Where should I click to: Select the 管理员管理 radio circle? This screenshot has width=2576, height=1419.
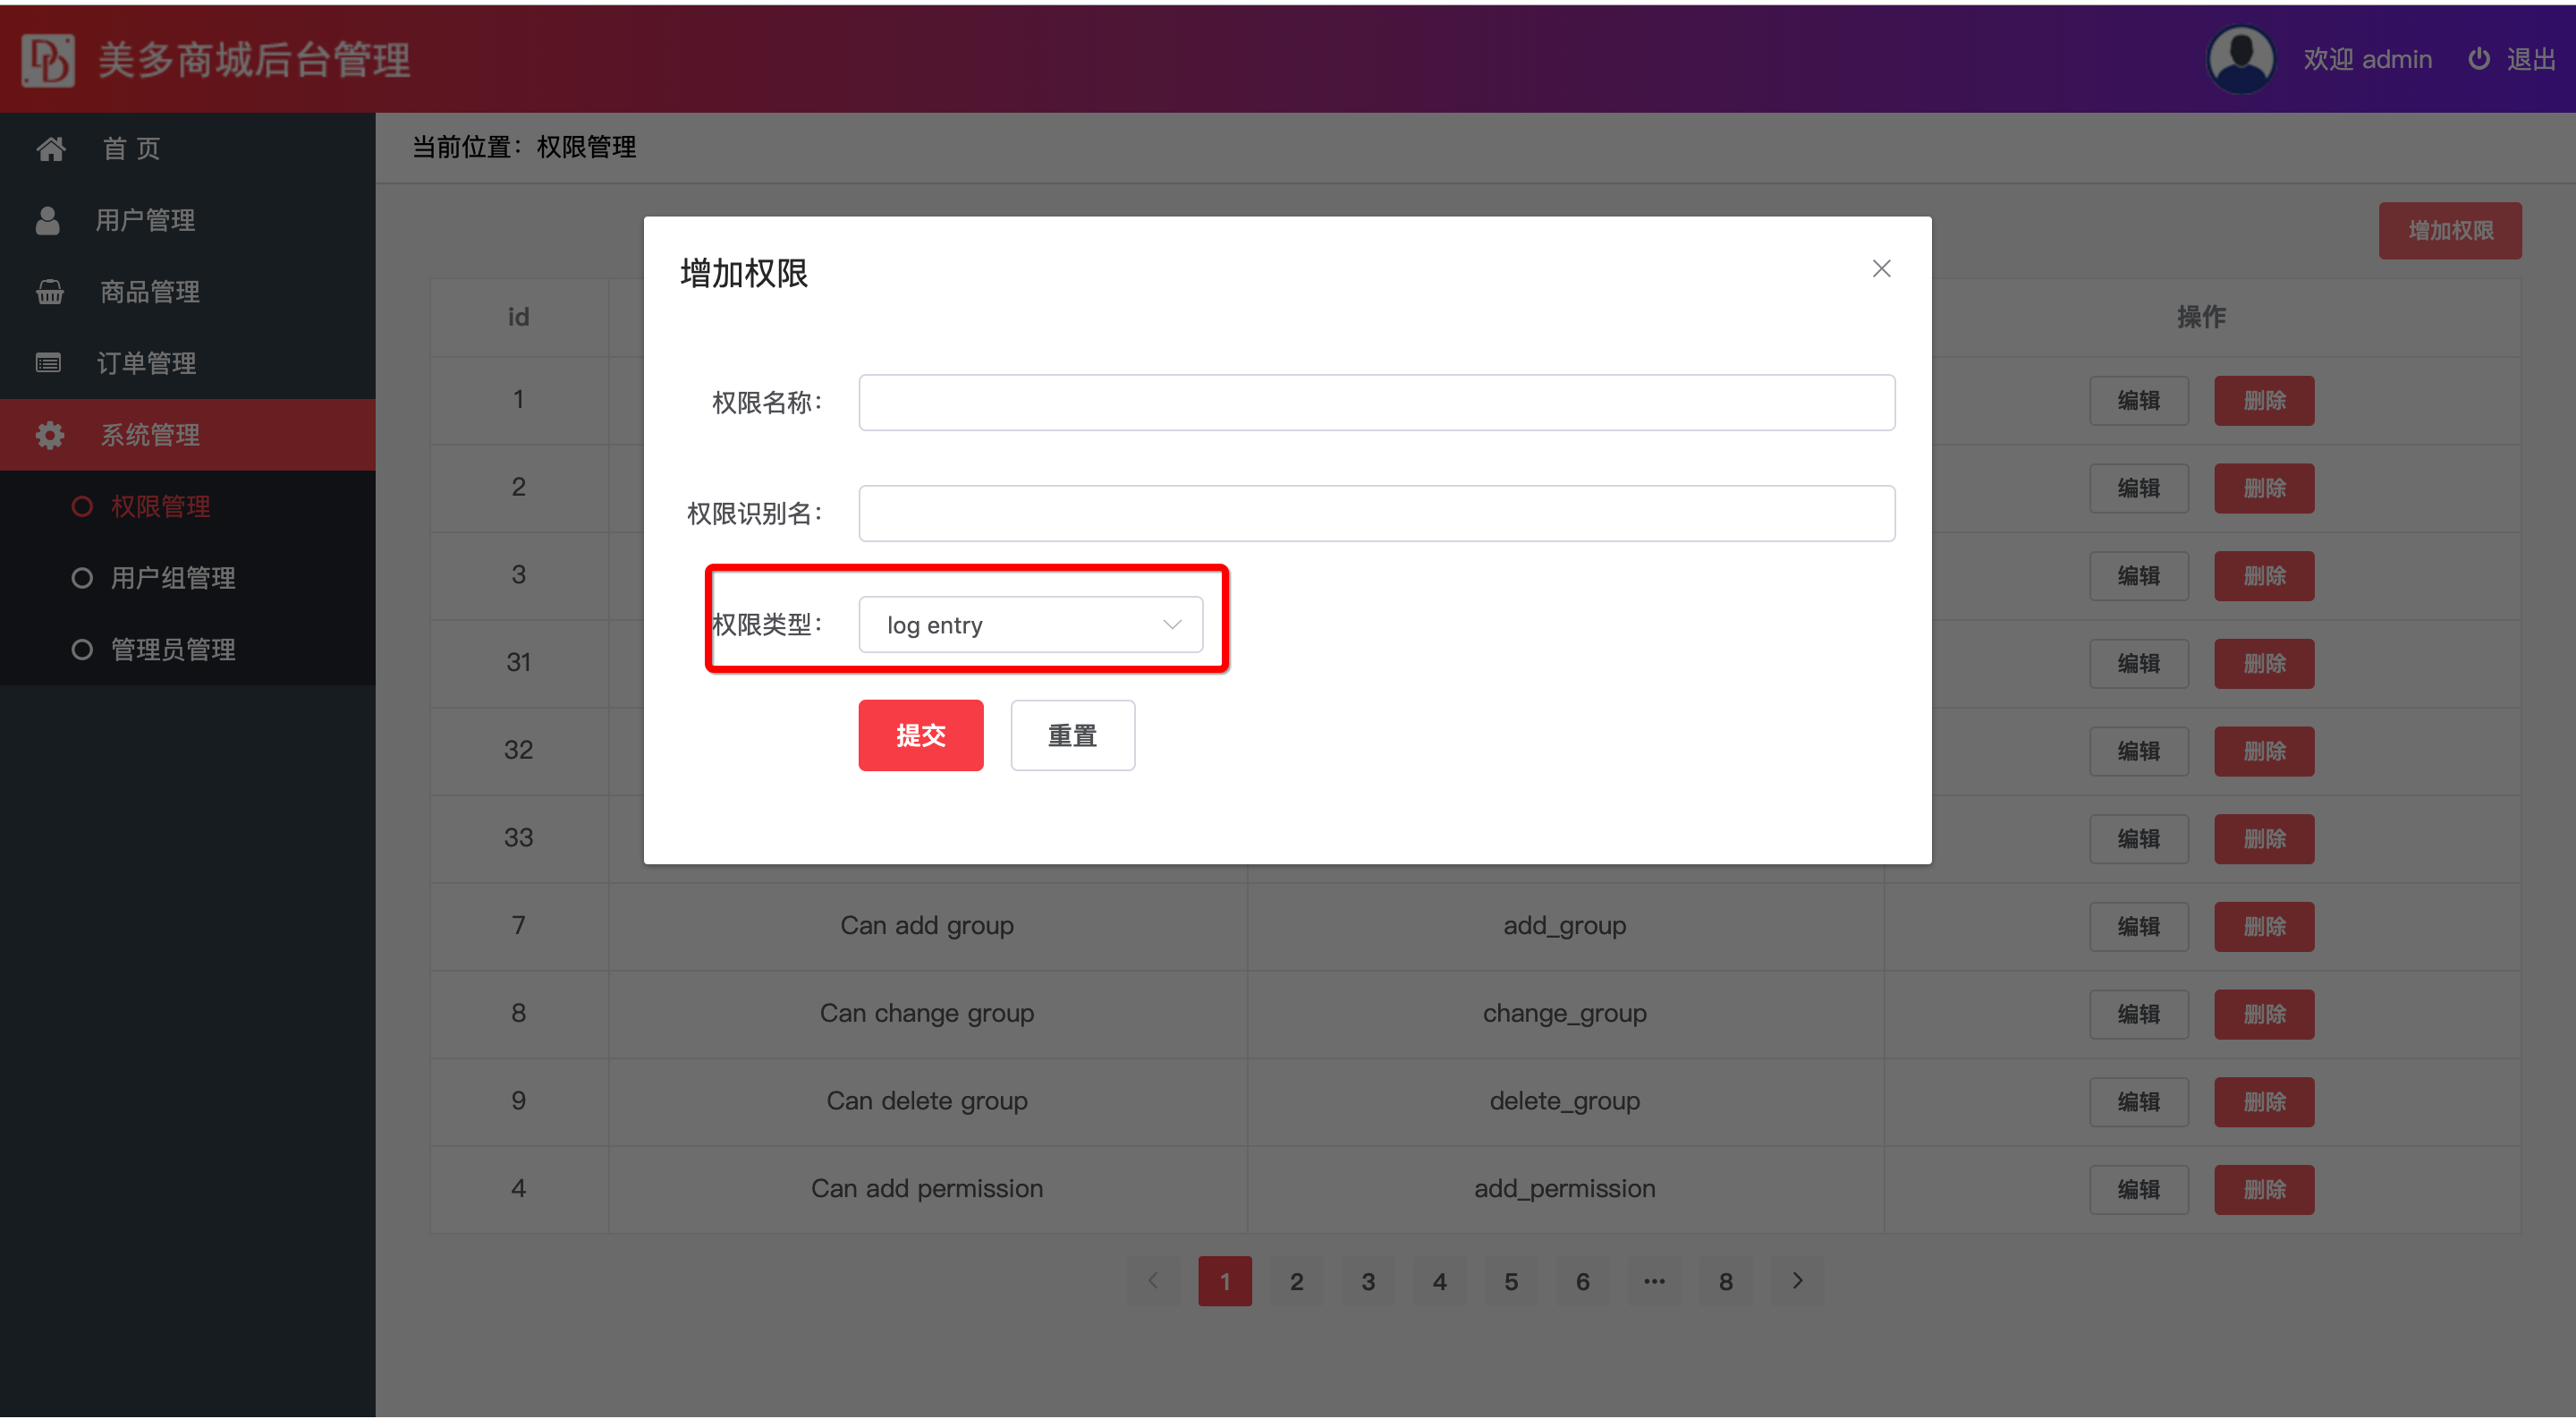coord(82,649)
